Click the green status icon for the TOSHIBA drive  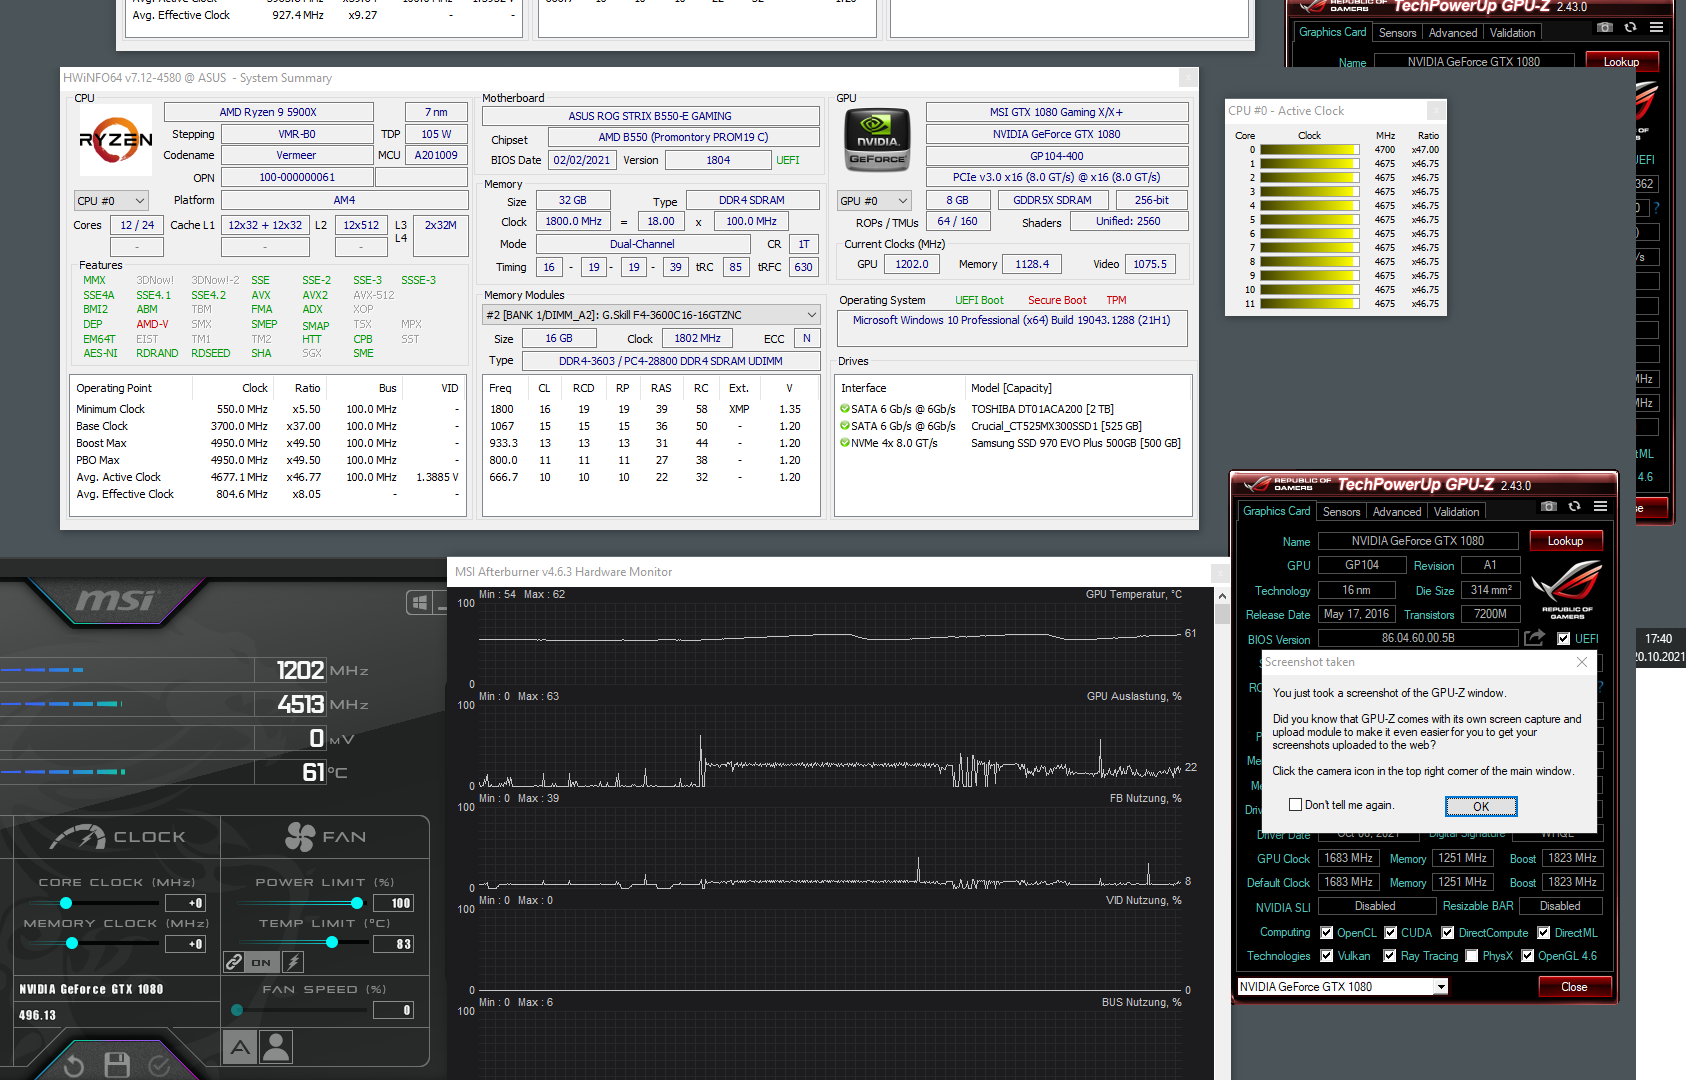(x=845, y=409)
